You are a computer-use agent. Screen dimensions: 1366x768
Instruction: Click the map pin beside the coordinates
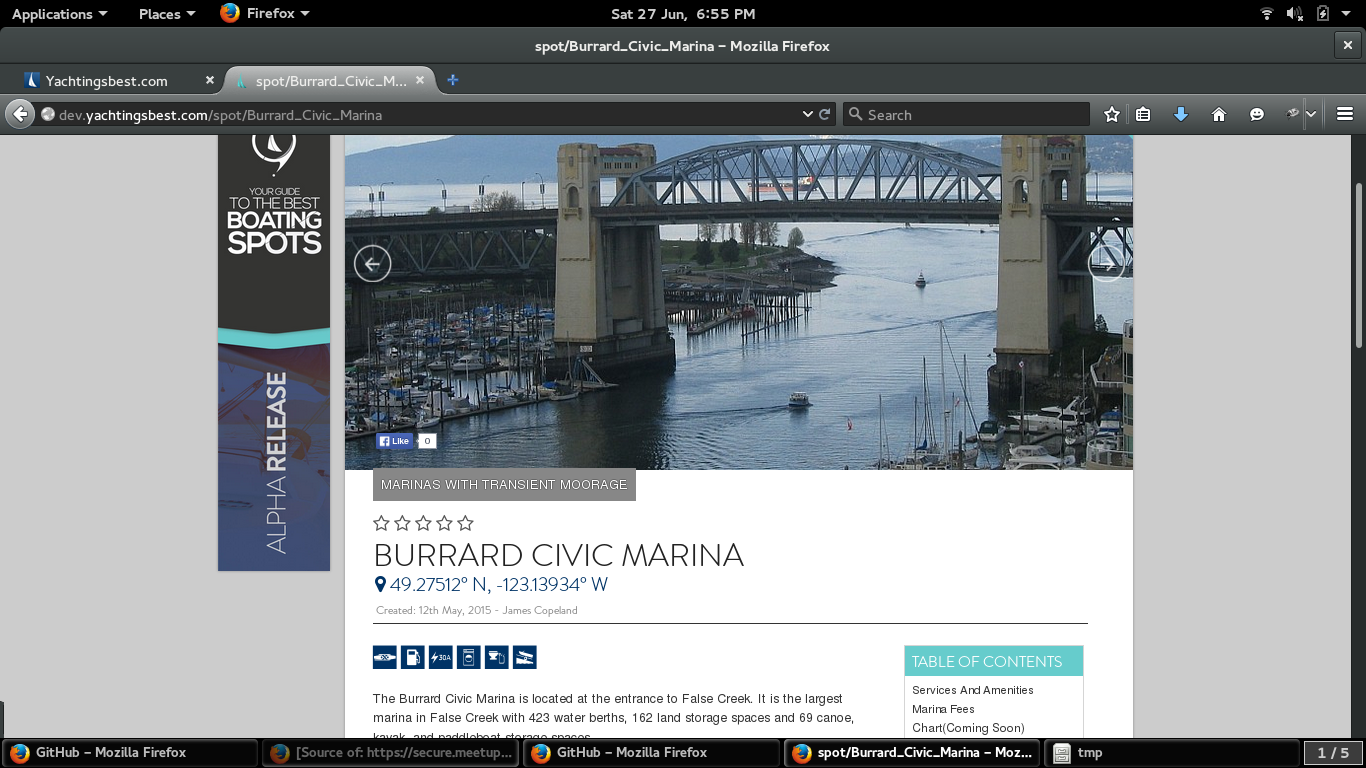tap(380, 585)
